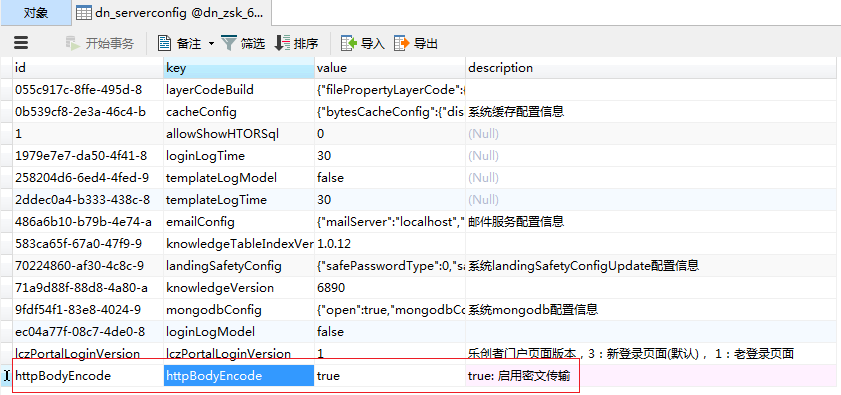Click the id column header
841x395 pixels.
pos(88,68)
